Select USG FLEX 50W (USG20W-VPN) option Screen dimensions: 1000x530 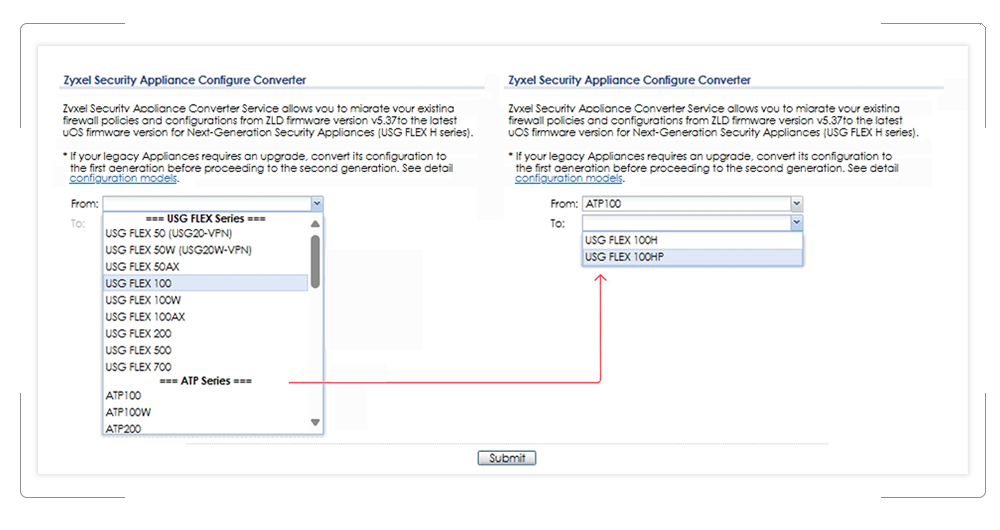[205, 250]
